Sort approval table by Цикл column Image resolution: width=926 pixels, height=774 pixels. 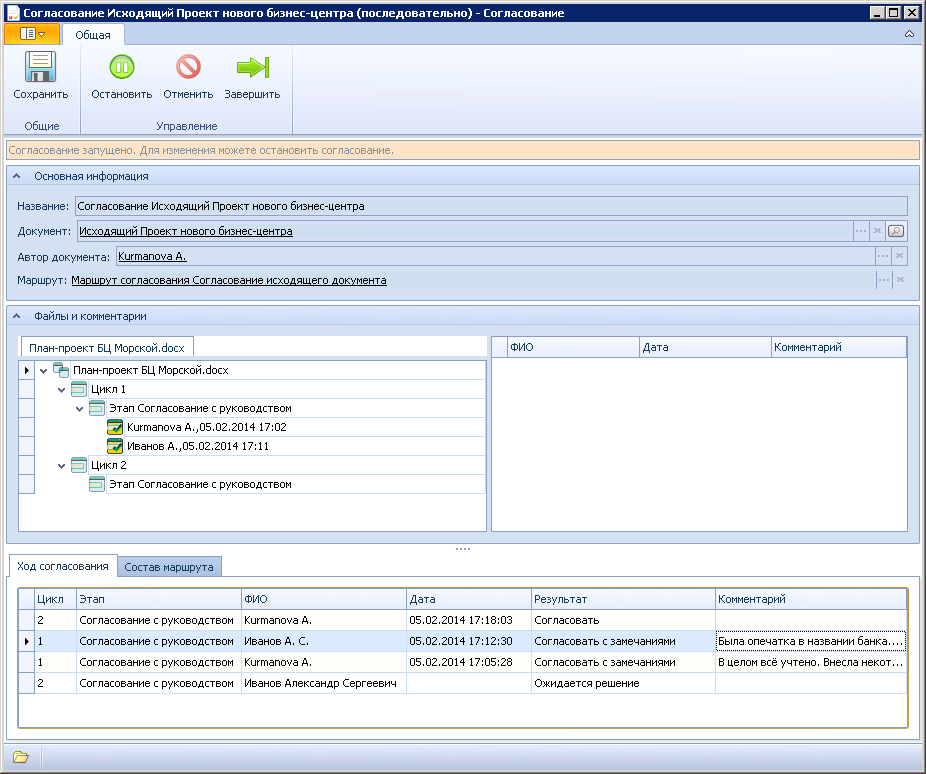tap(56, 599)
